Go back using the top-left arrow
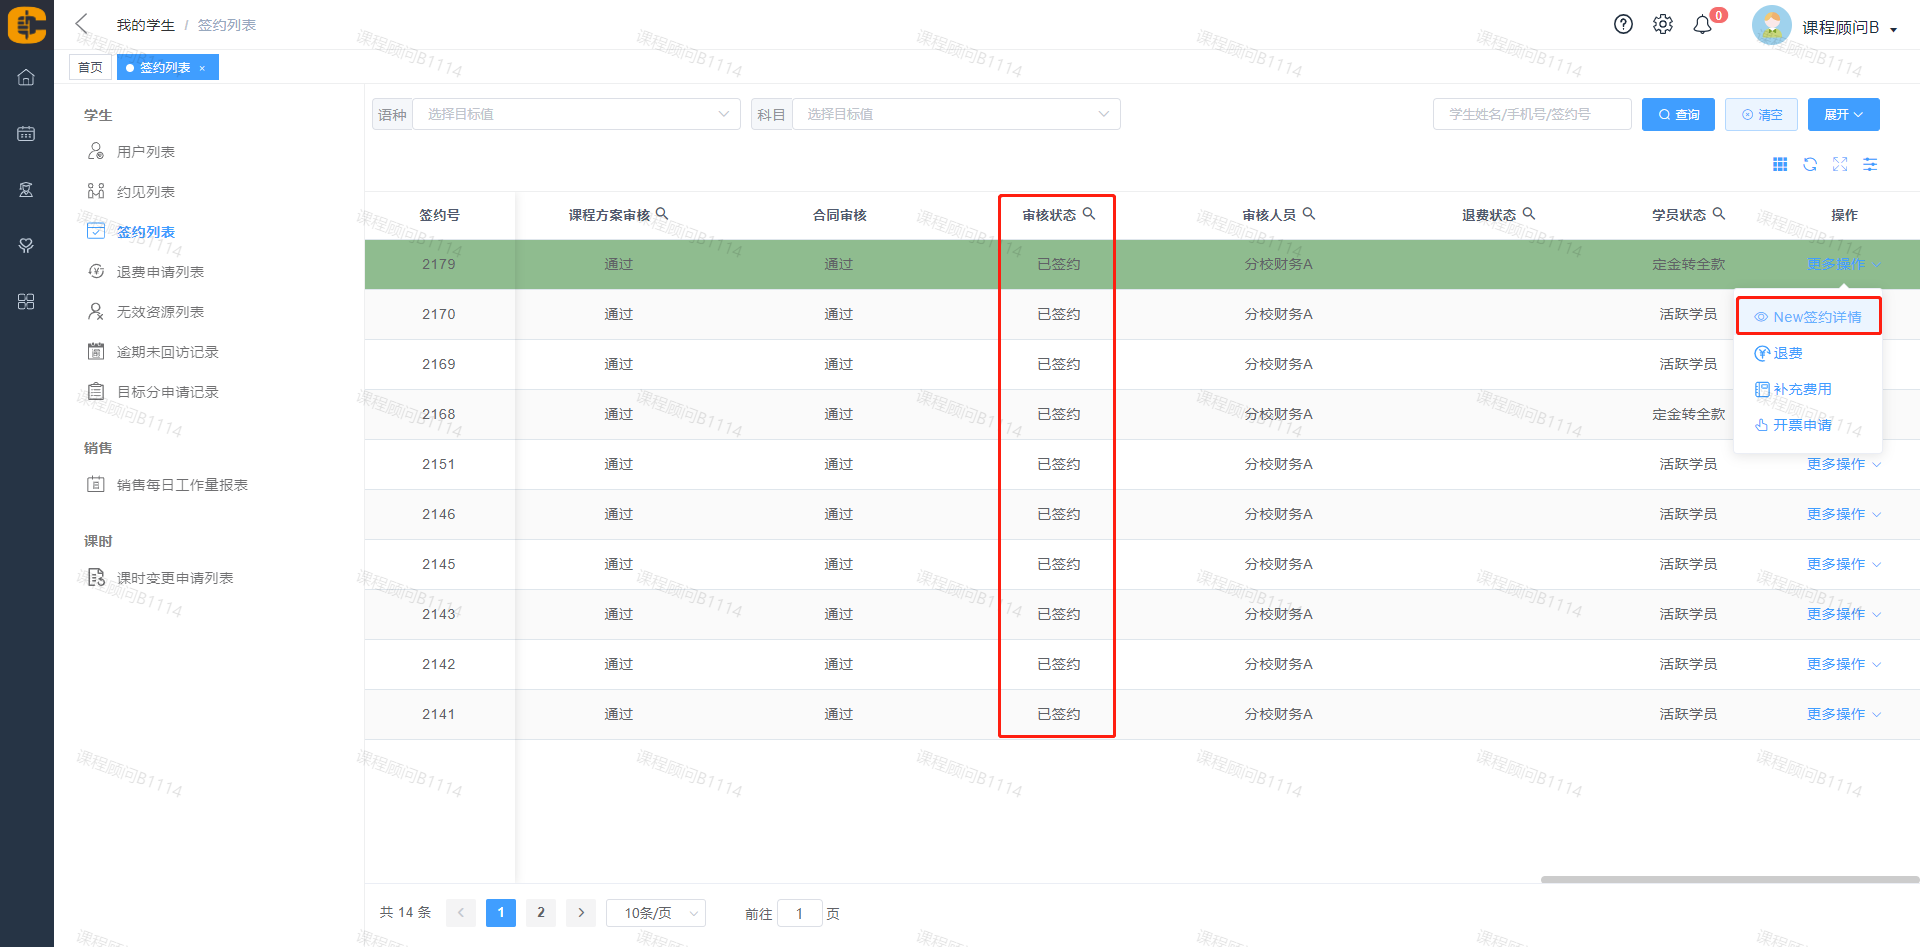1920x947 pixels. tap(82, 24)
